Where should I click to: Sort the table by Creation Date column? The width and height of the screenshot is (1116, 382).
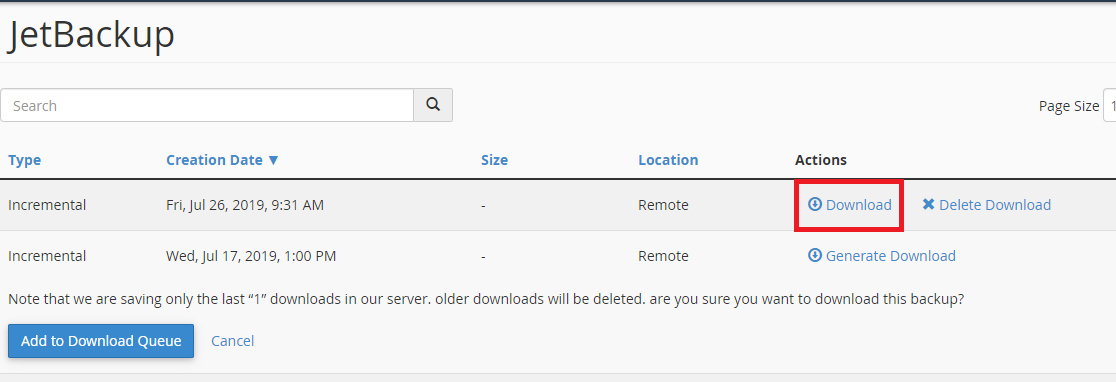pyautogui.click(x=222, y=160)
